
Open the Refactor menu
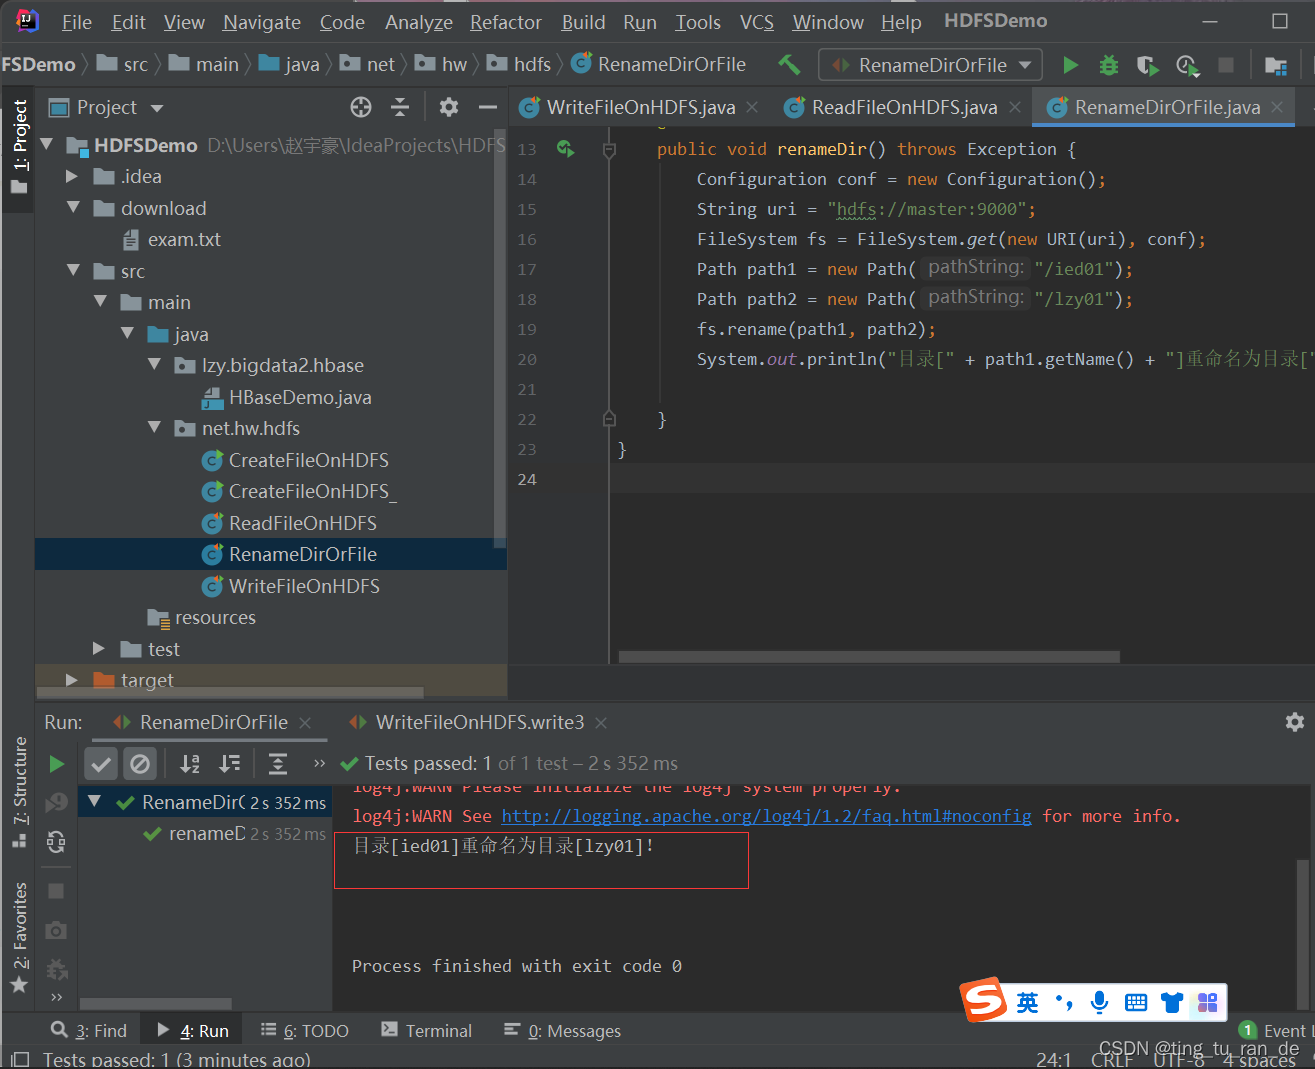pos(505,22)
